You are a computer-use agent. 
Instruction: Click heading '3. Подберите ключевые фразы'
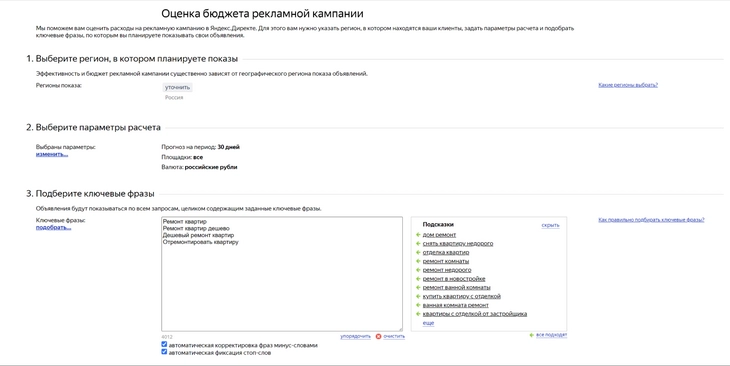coord(90,194)
